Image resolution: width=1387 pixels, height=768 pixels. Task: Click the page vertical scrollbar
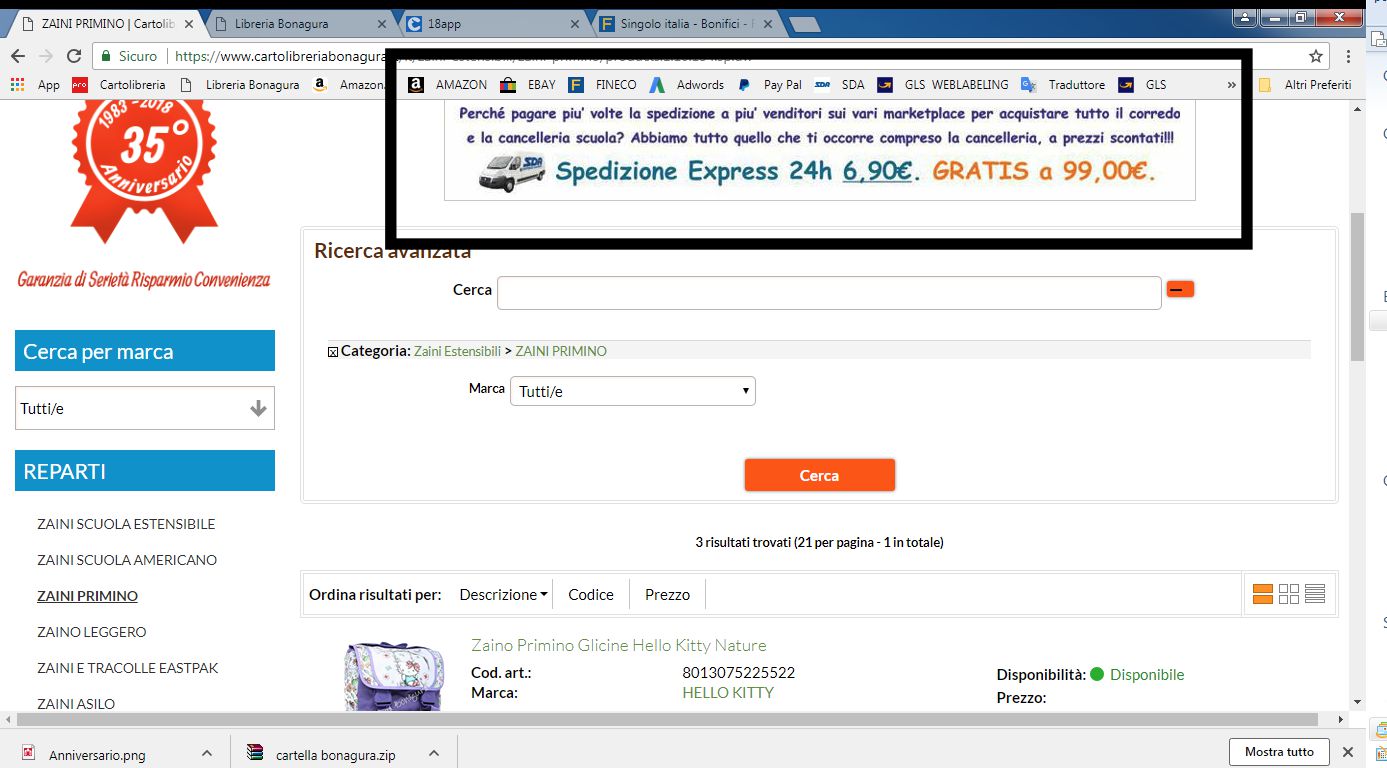[1357, 288]
